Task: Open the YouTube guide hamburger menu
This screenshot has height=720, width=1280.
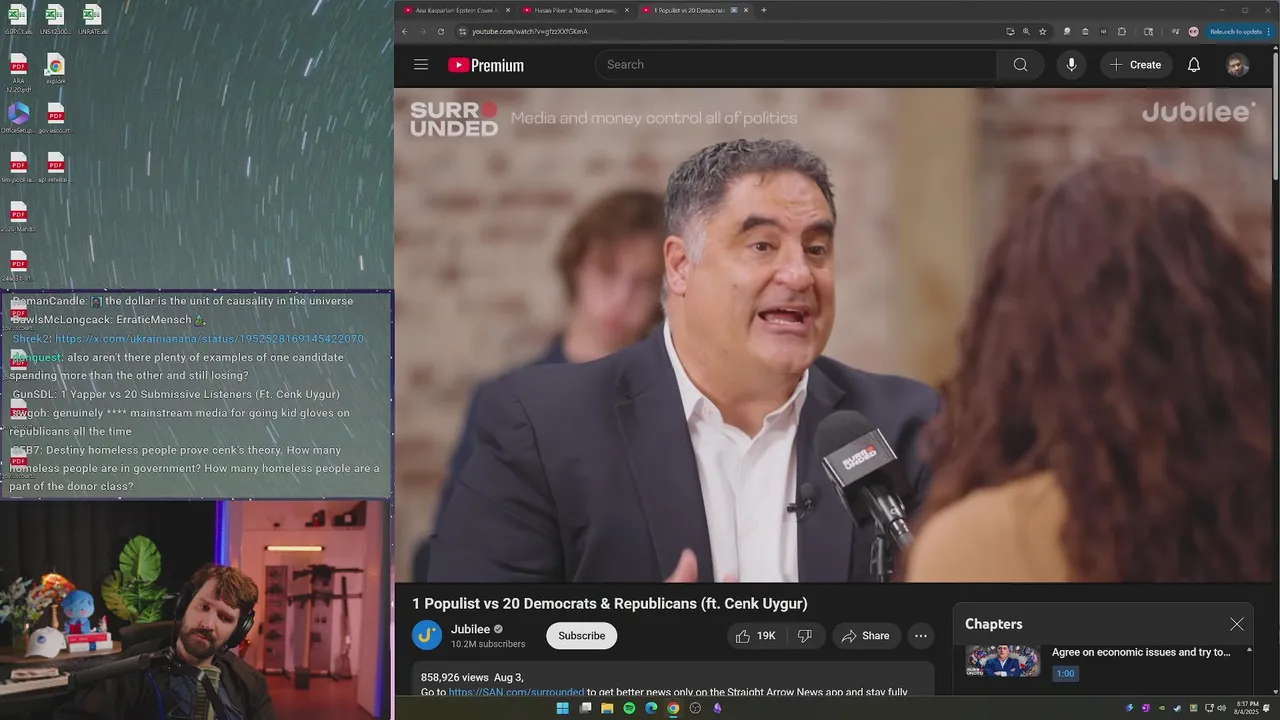Action: 421,65
